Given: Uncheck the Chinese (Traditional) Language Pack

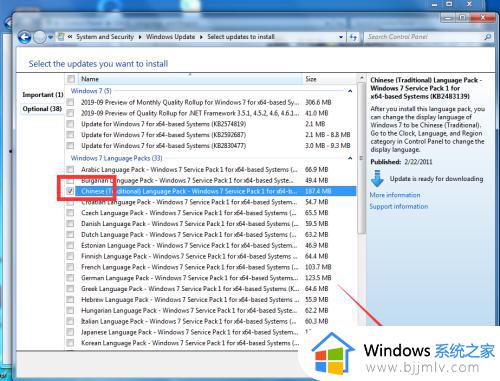Looking at the screenshot, I should [70, 191].
